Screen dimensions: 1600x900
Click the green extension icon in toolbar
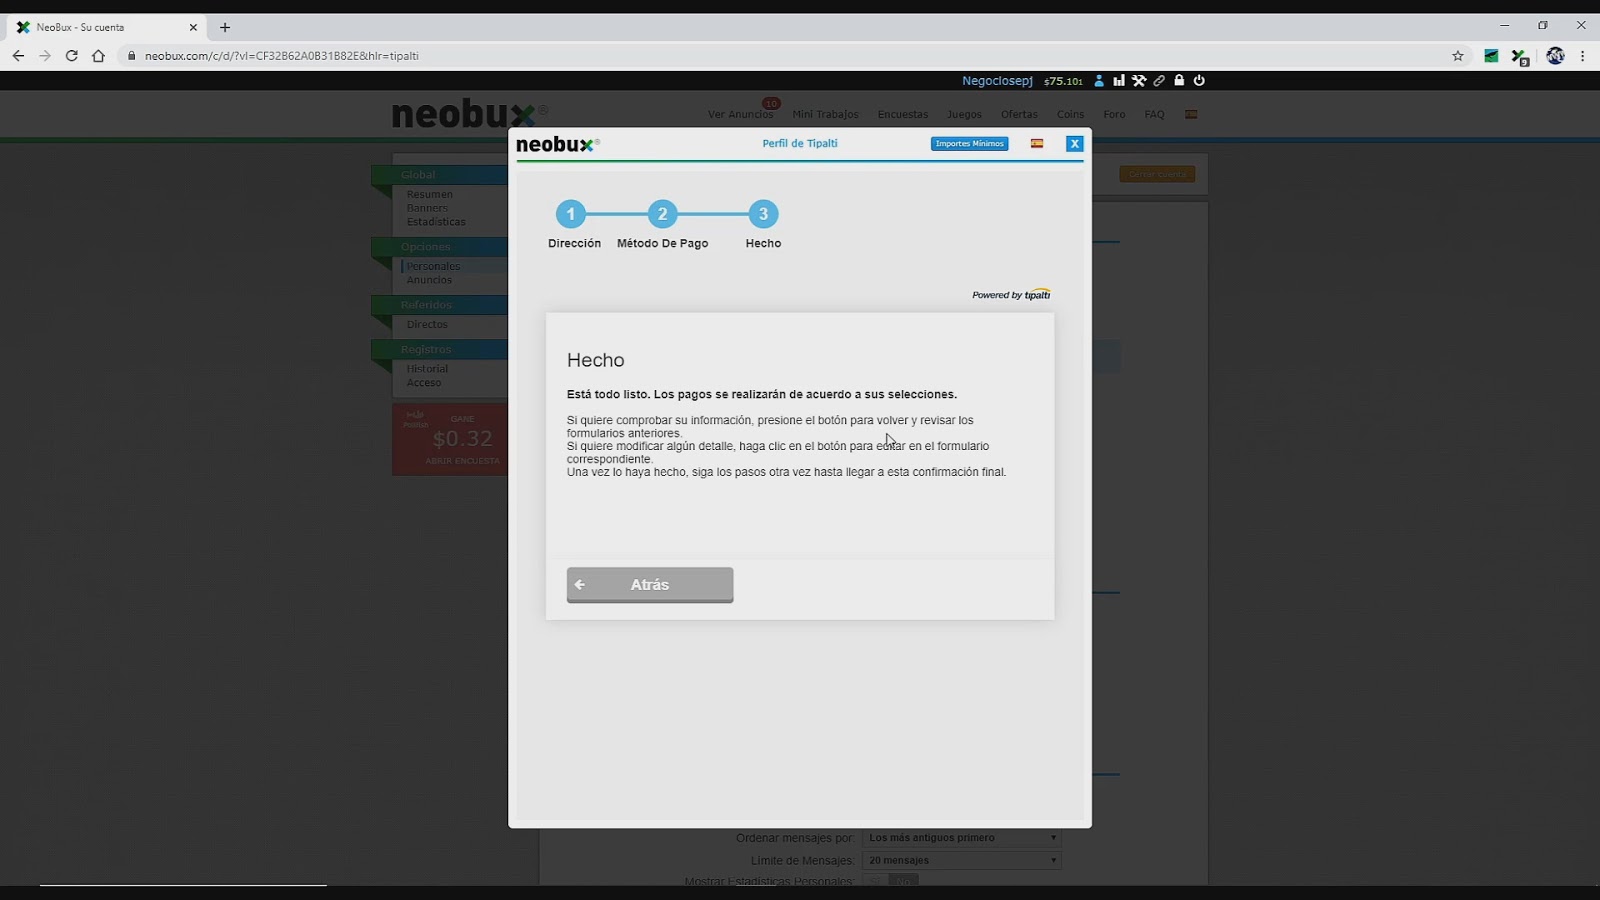click(x=1491, y=56)
